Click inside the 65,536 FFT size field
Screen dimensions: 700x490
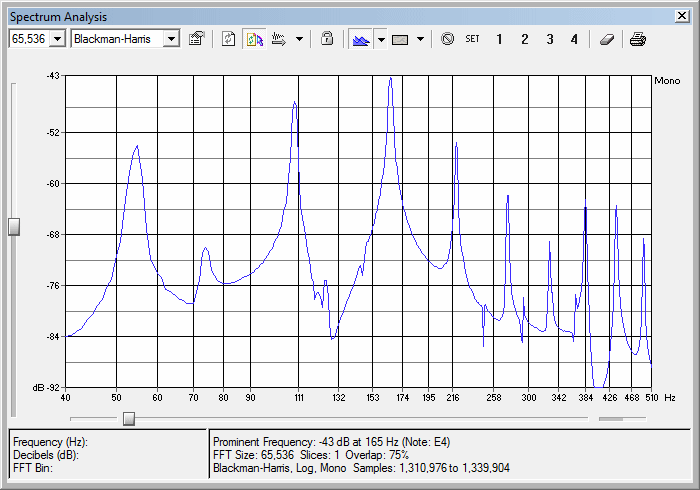29,39
